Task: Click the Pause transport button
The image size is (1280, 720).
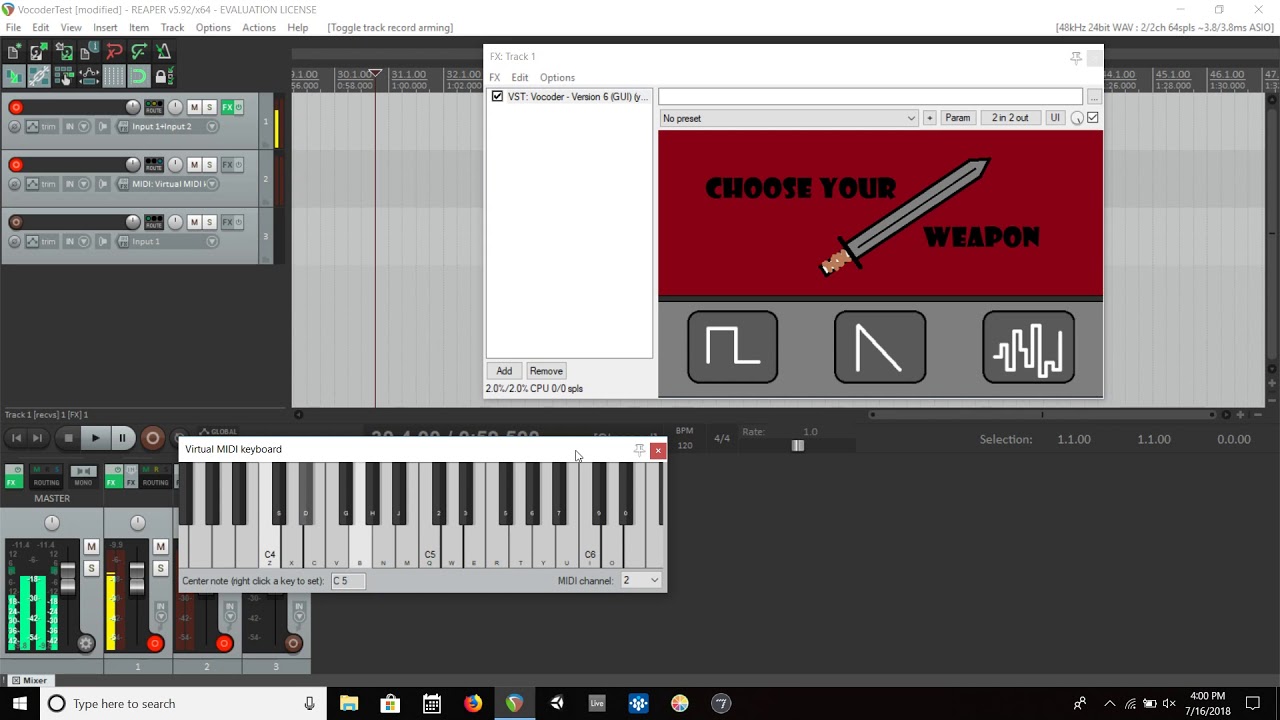Action: [x=122, y=438]
